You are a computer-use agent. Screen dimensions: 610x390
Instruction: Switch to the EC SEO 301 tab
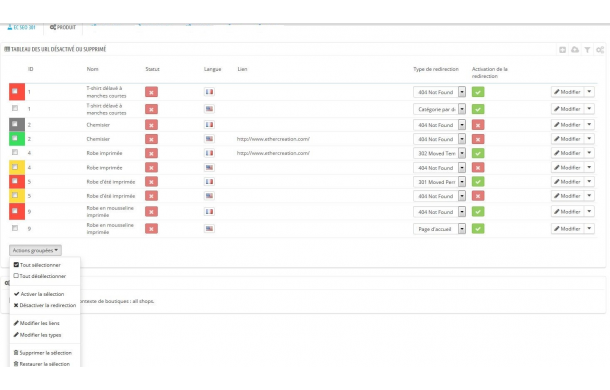(21, 27)
